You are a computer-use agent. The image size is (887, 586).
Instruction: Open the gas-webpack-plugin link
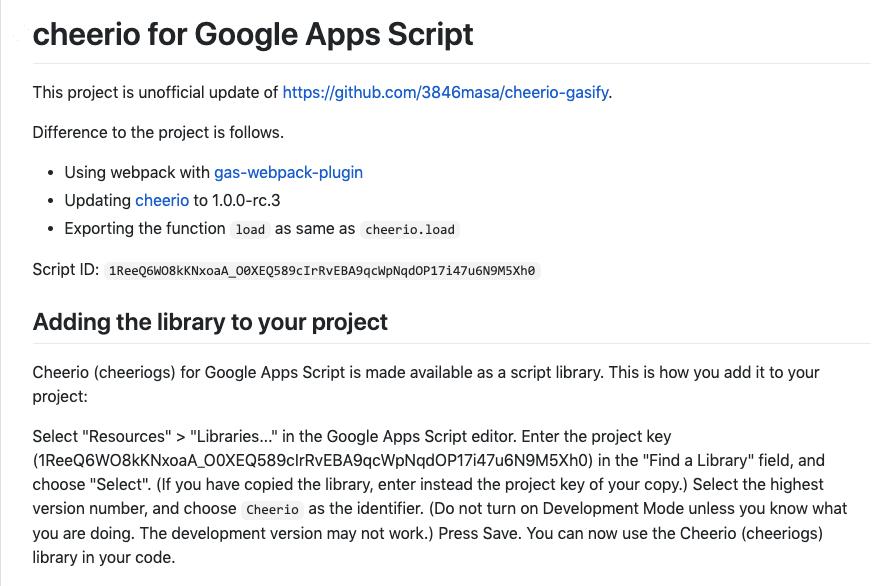[289, 173]
